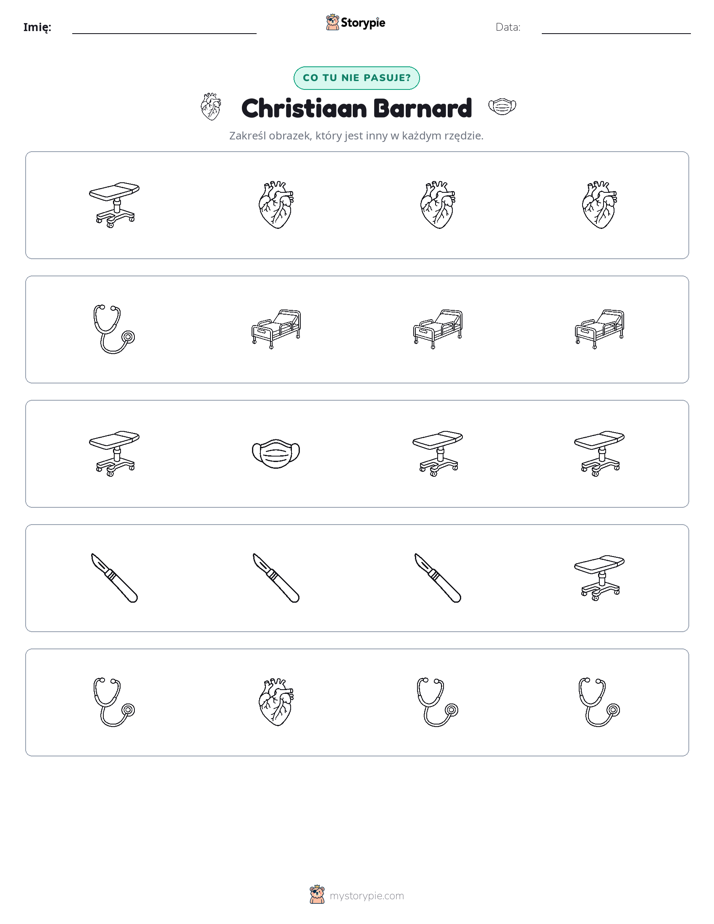Viewport: 714px width, 924px height.
Task: Click the first stethoscope in the last row
Action: 114,702
